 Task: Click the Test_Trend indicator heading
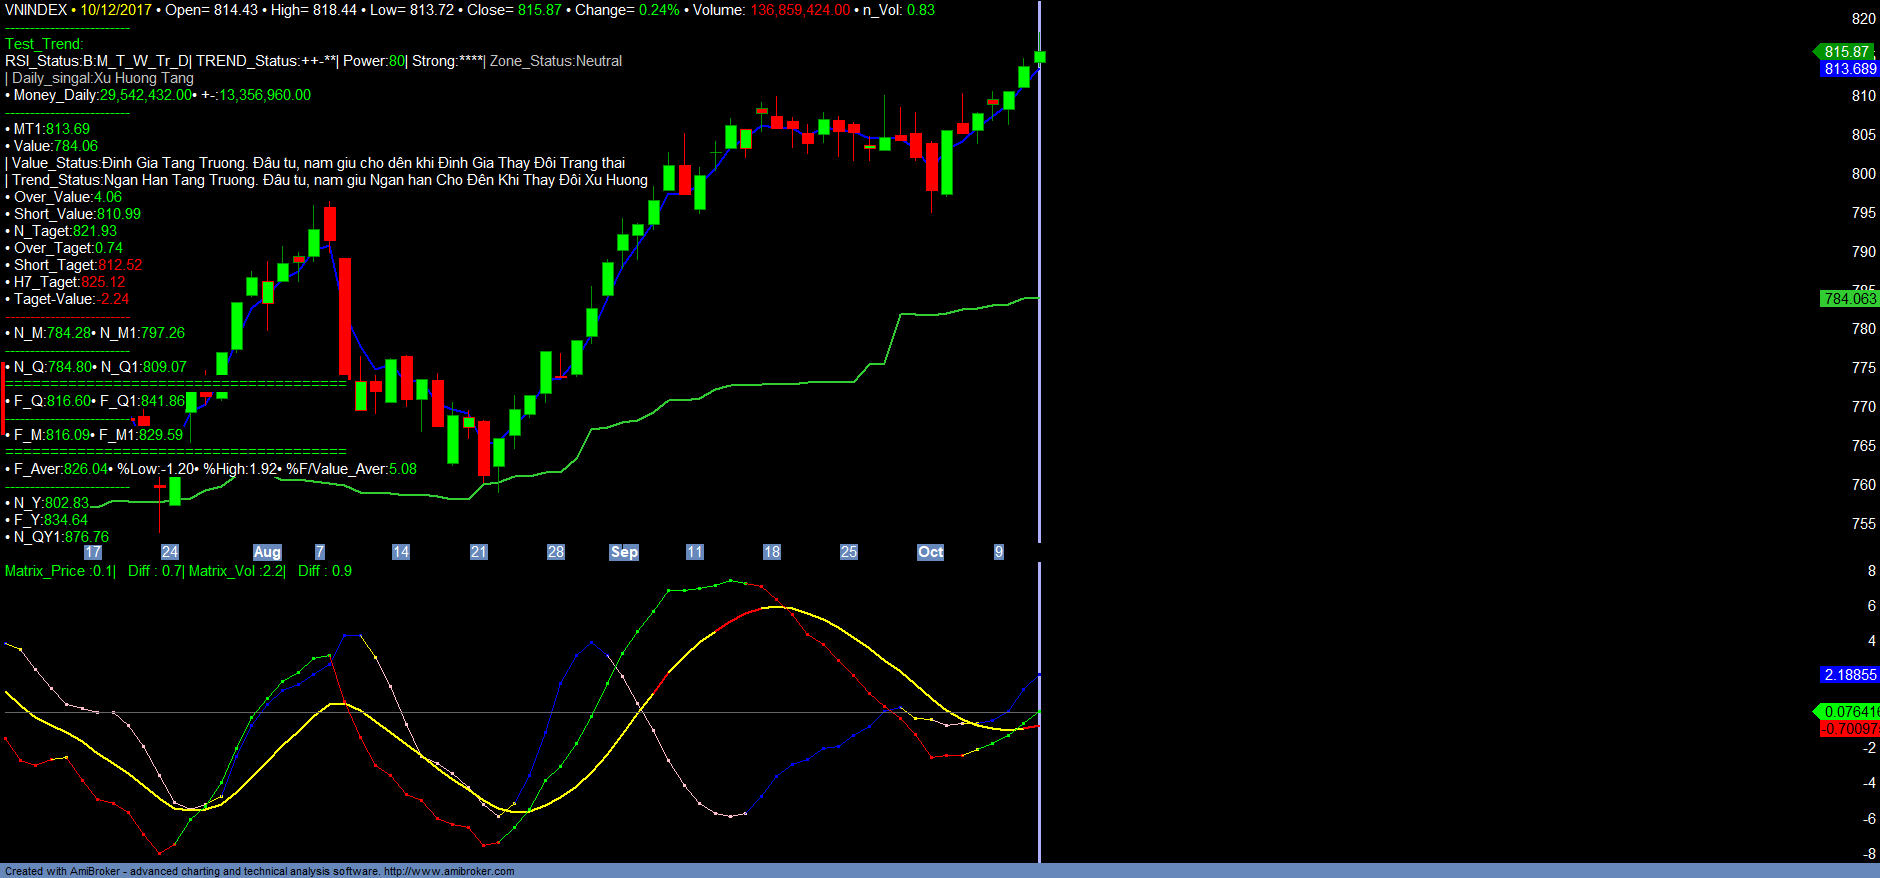[x=44, y=44]
